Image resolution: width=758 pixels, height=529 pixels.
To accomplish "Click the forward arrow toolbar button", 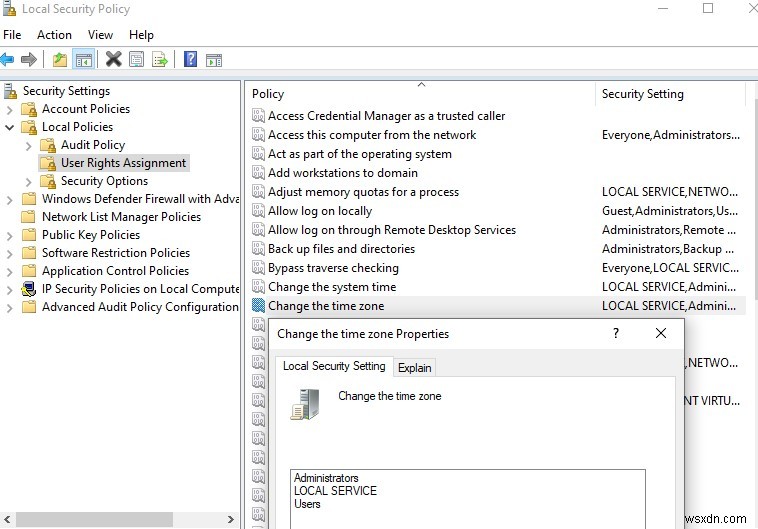I will point(29,60).
